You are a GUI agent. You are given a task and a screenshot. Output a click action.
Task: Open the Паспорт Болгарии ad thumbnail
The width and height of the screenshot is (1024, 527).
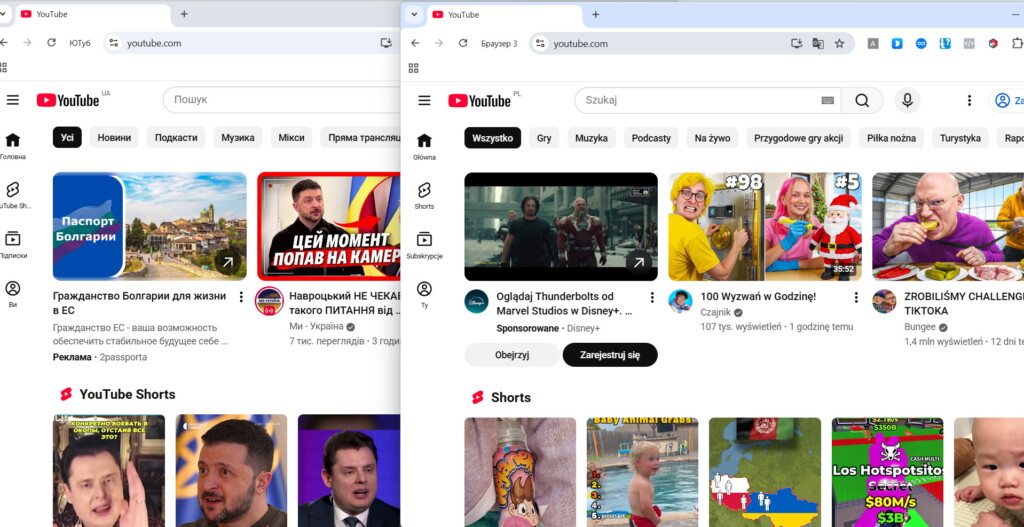point(150,226)
